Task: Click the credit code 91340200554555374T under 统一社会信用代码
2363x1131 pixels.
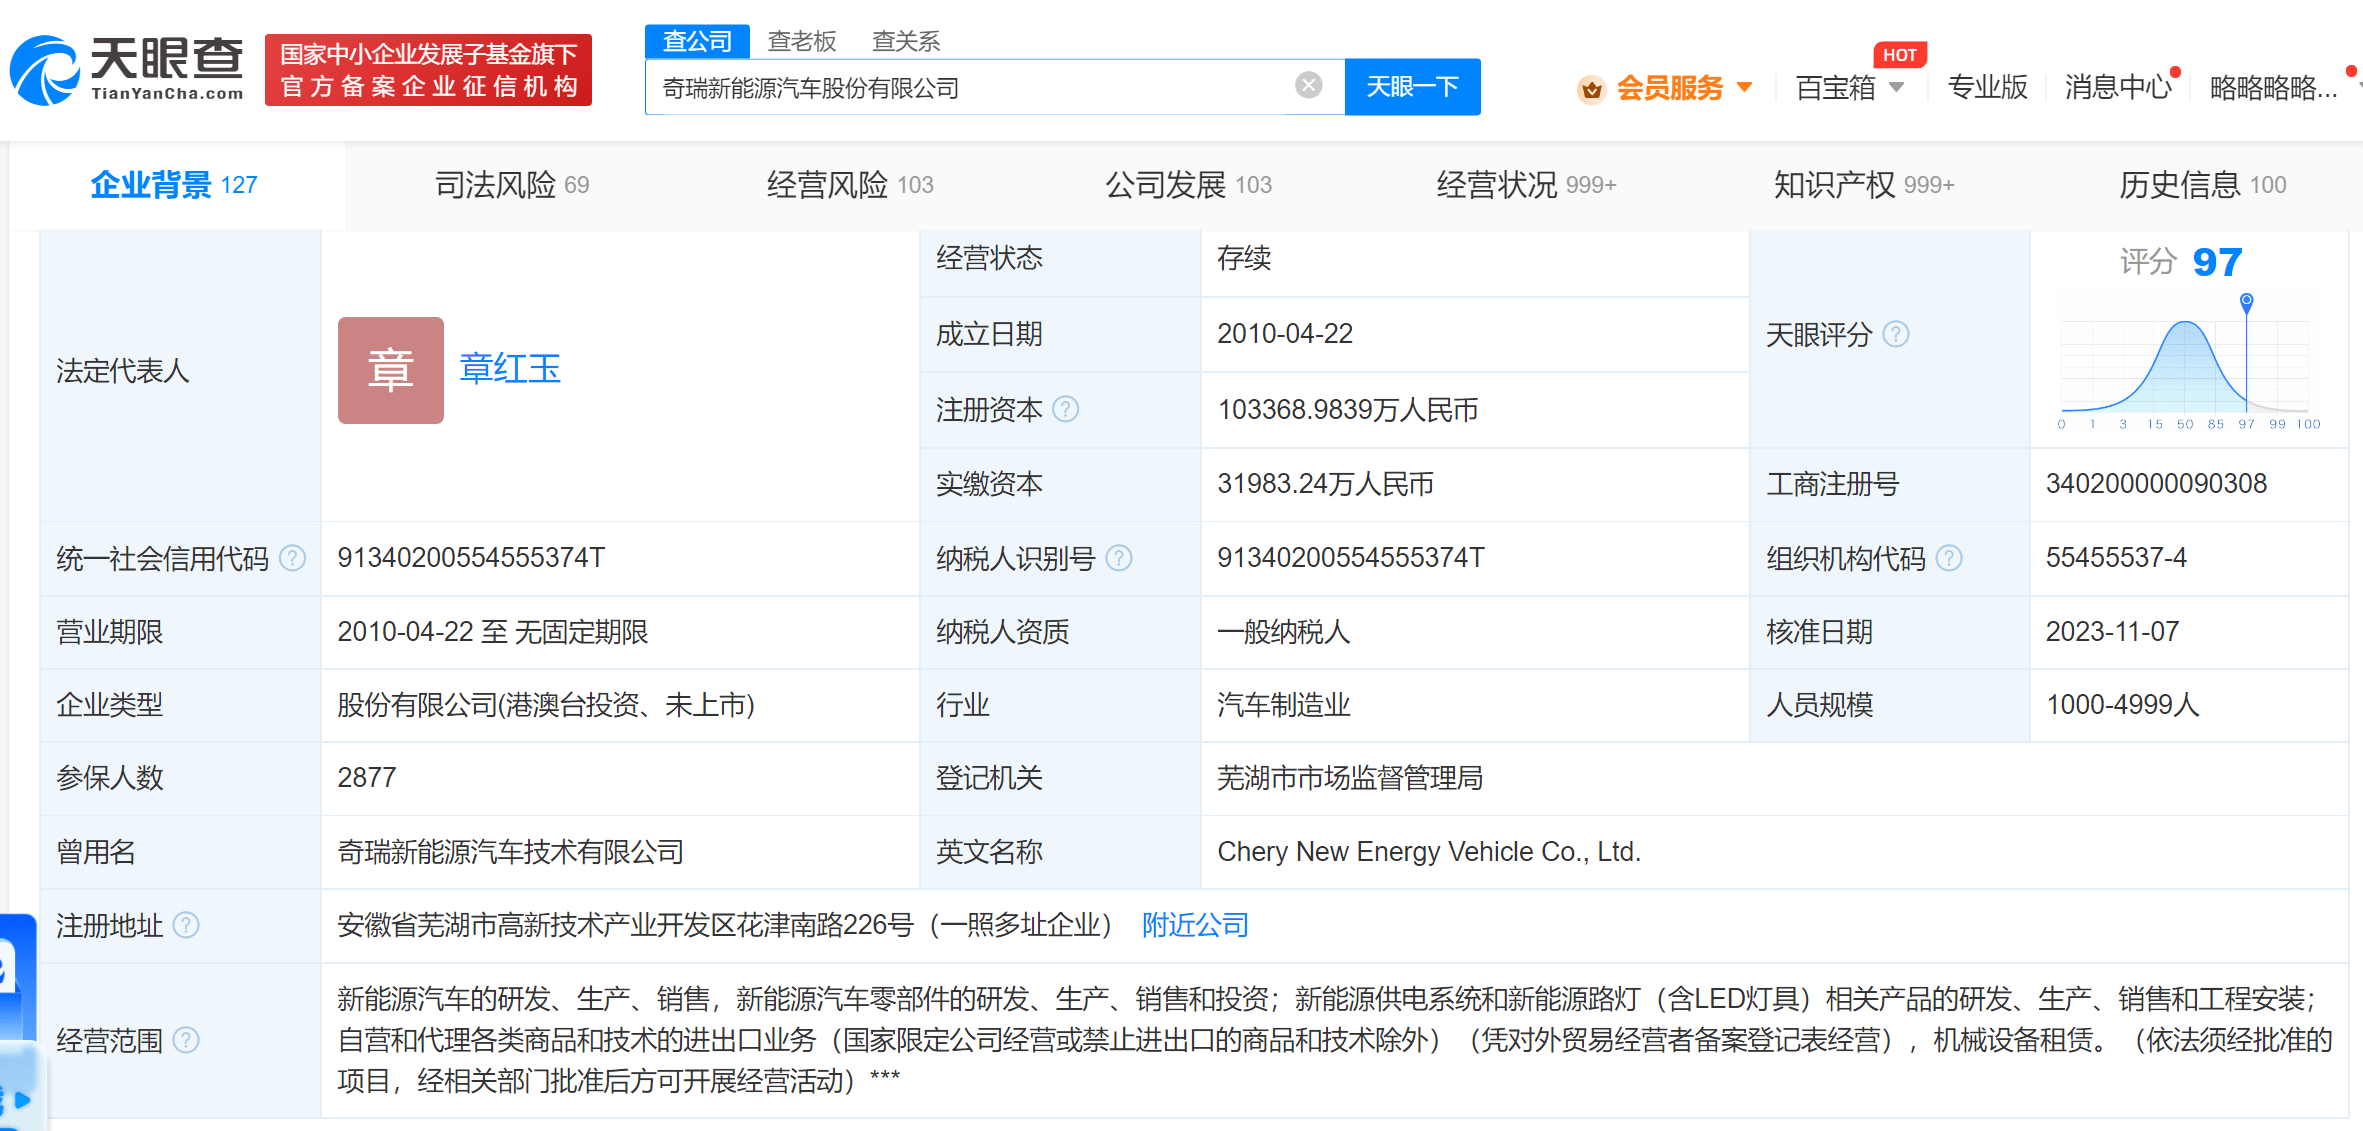Action: tap(471, 558)
